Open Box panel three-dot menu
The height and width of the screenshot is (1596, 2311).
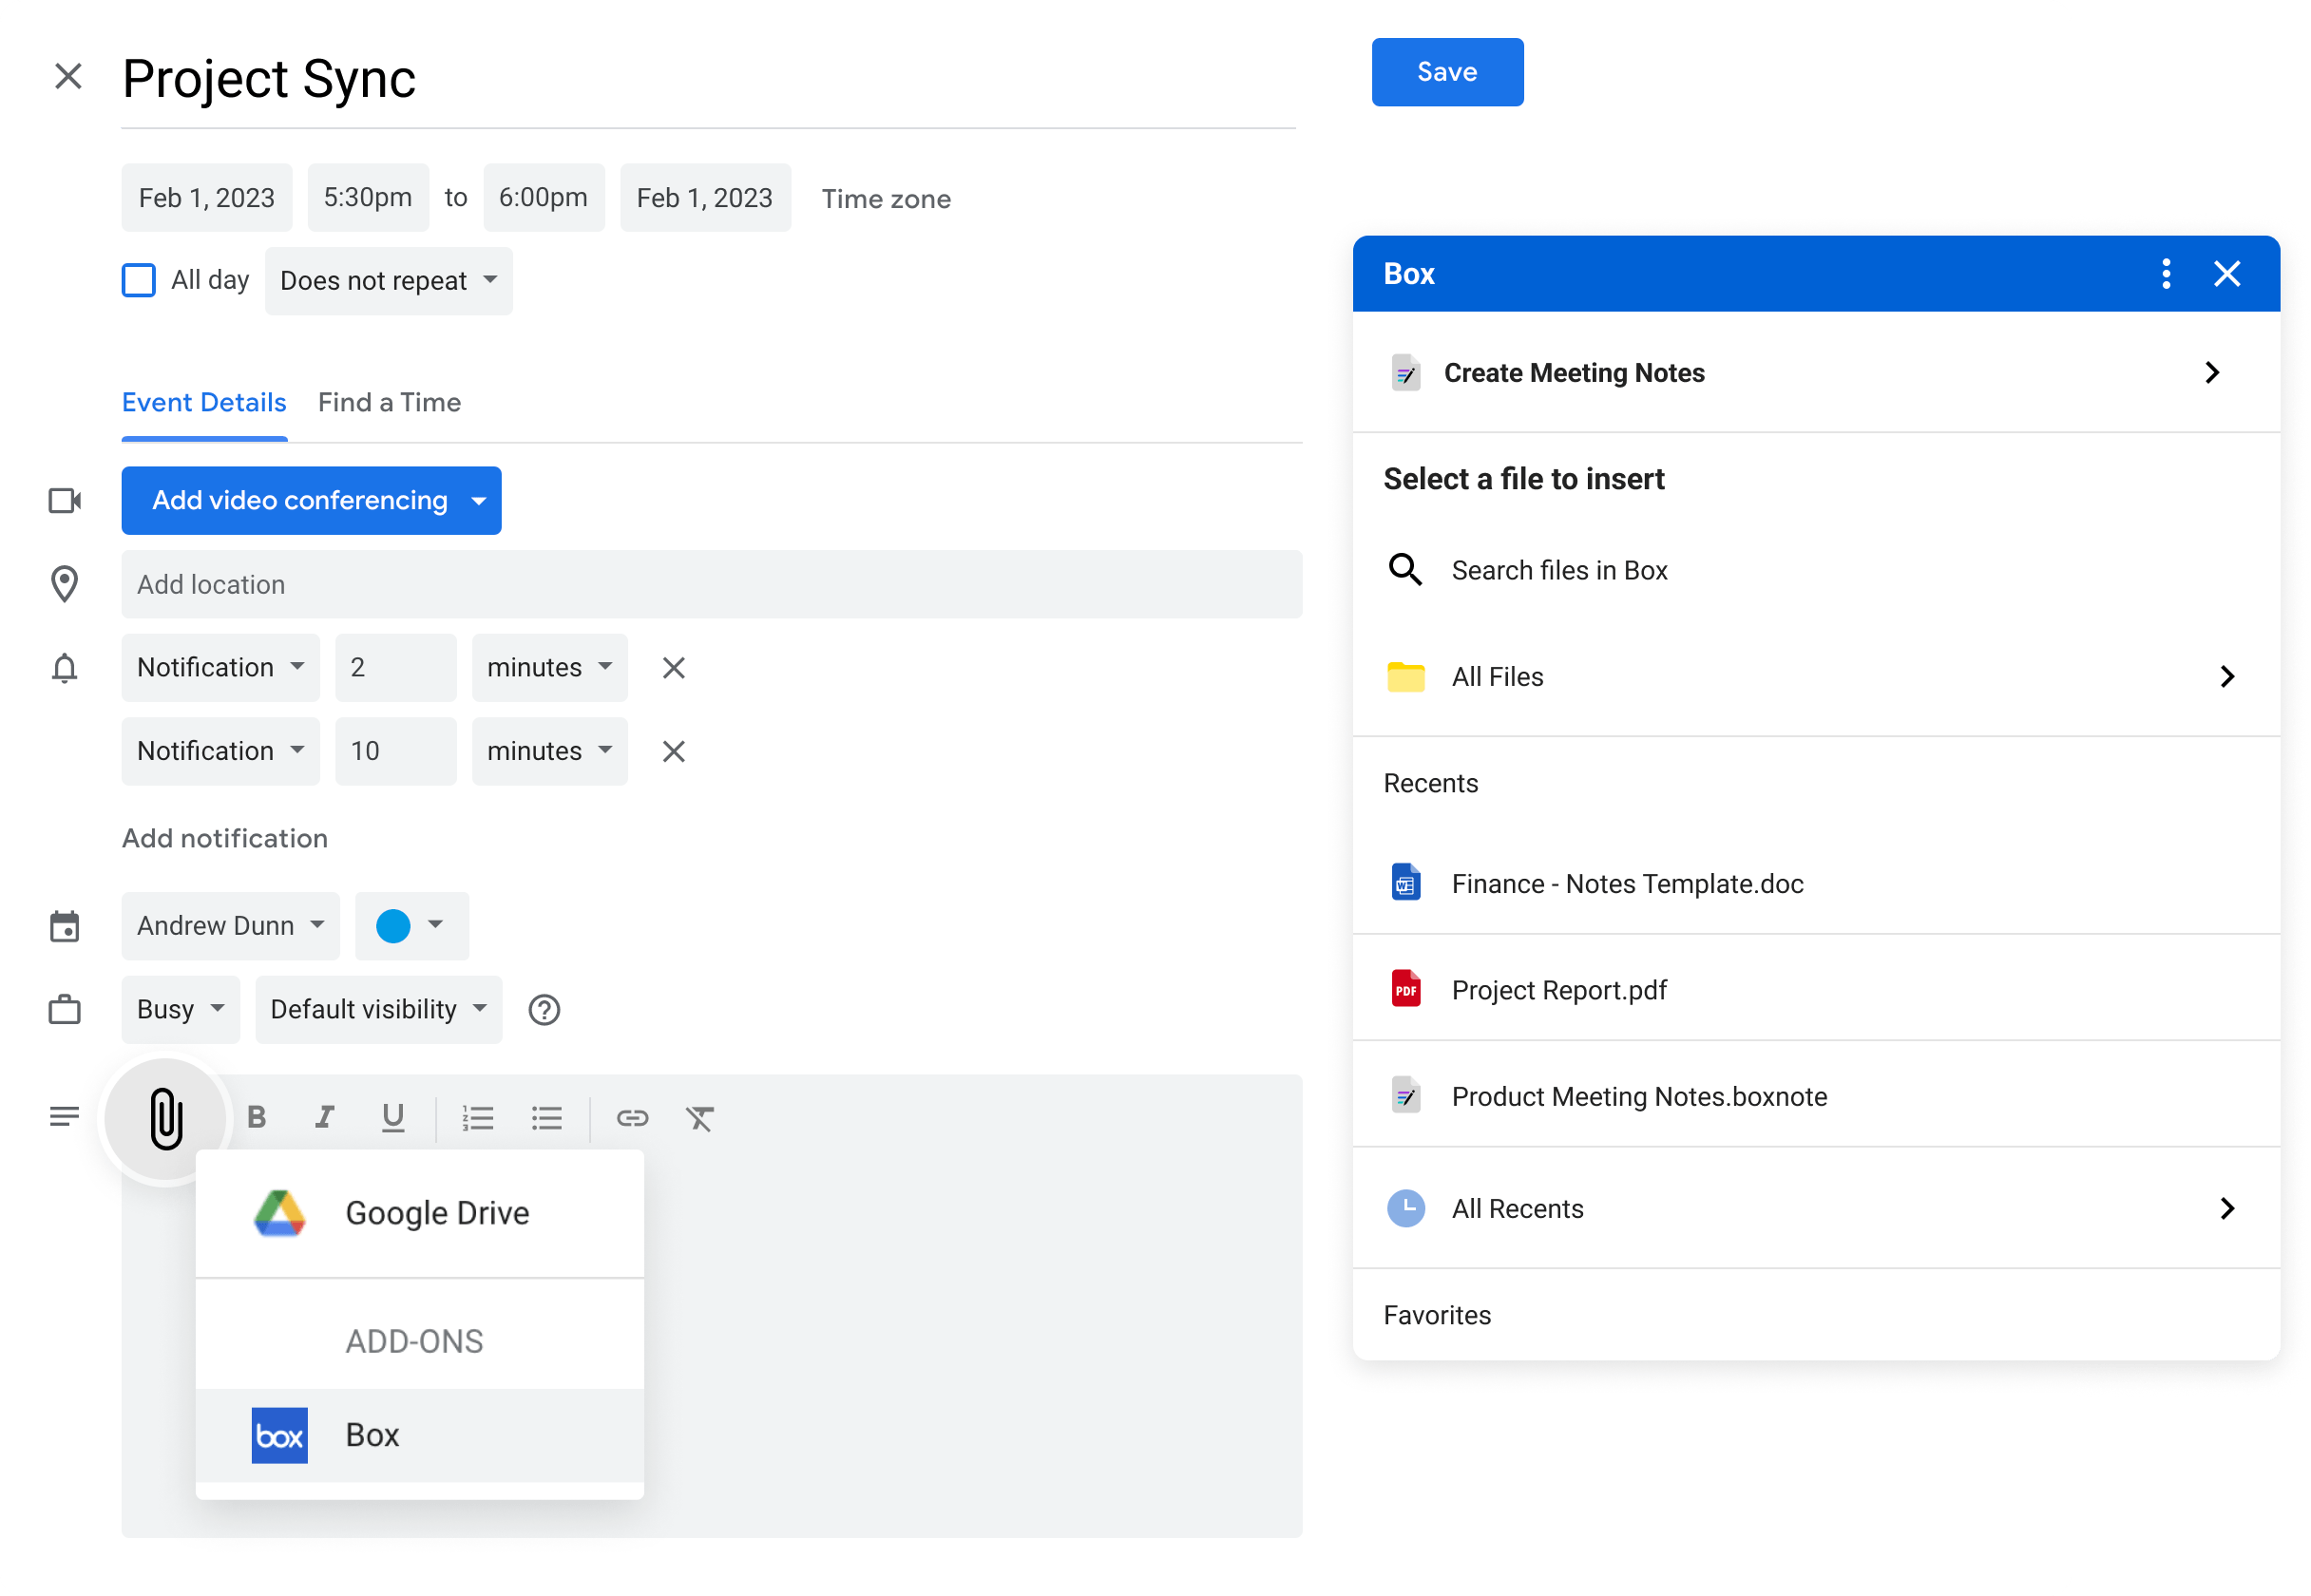click(x=2165, y=274)
